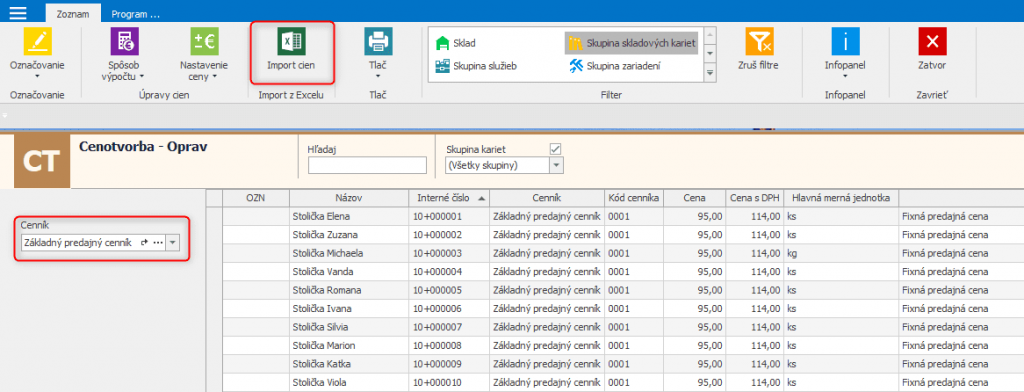Select the Stolička Silvia row

coord(615,327)
